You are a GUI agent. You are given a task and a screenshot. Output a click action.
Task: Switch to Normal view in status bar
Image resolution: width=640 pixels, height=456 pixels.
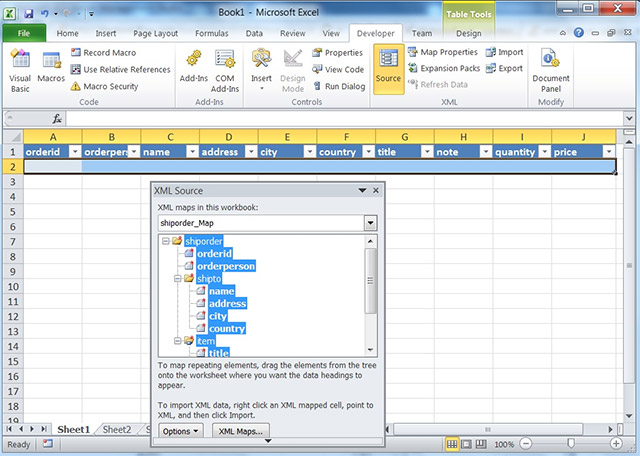[451, 444]
